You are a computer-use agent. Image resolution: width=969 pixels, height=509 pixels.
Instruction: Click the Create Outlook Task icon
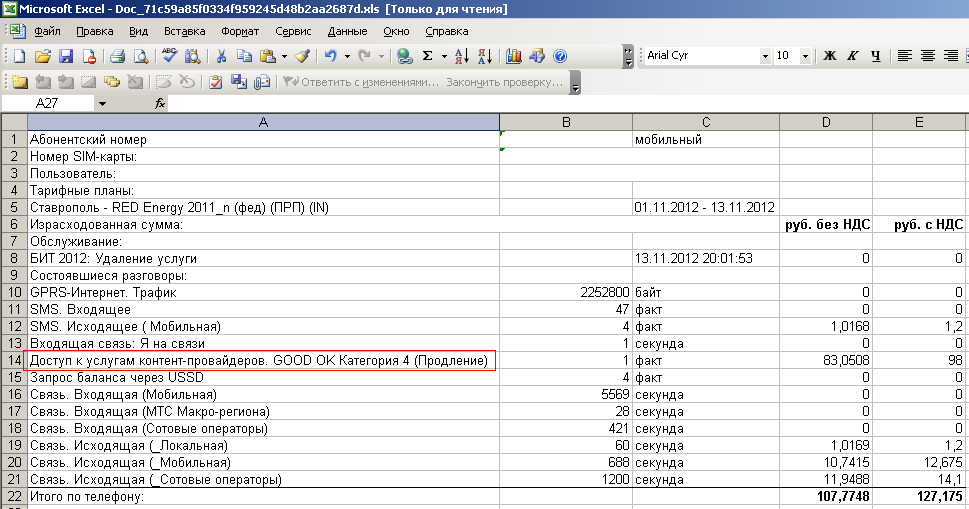click(216, 82)
